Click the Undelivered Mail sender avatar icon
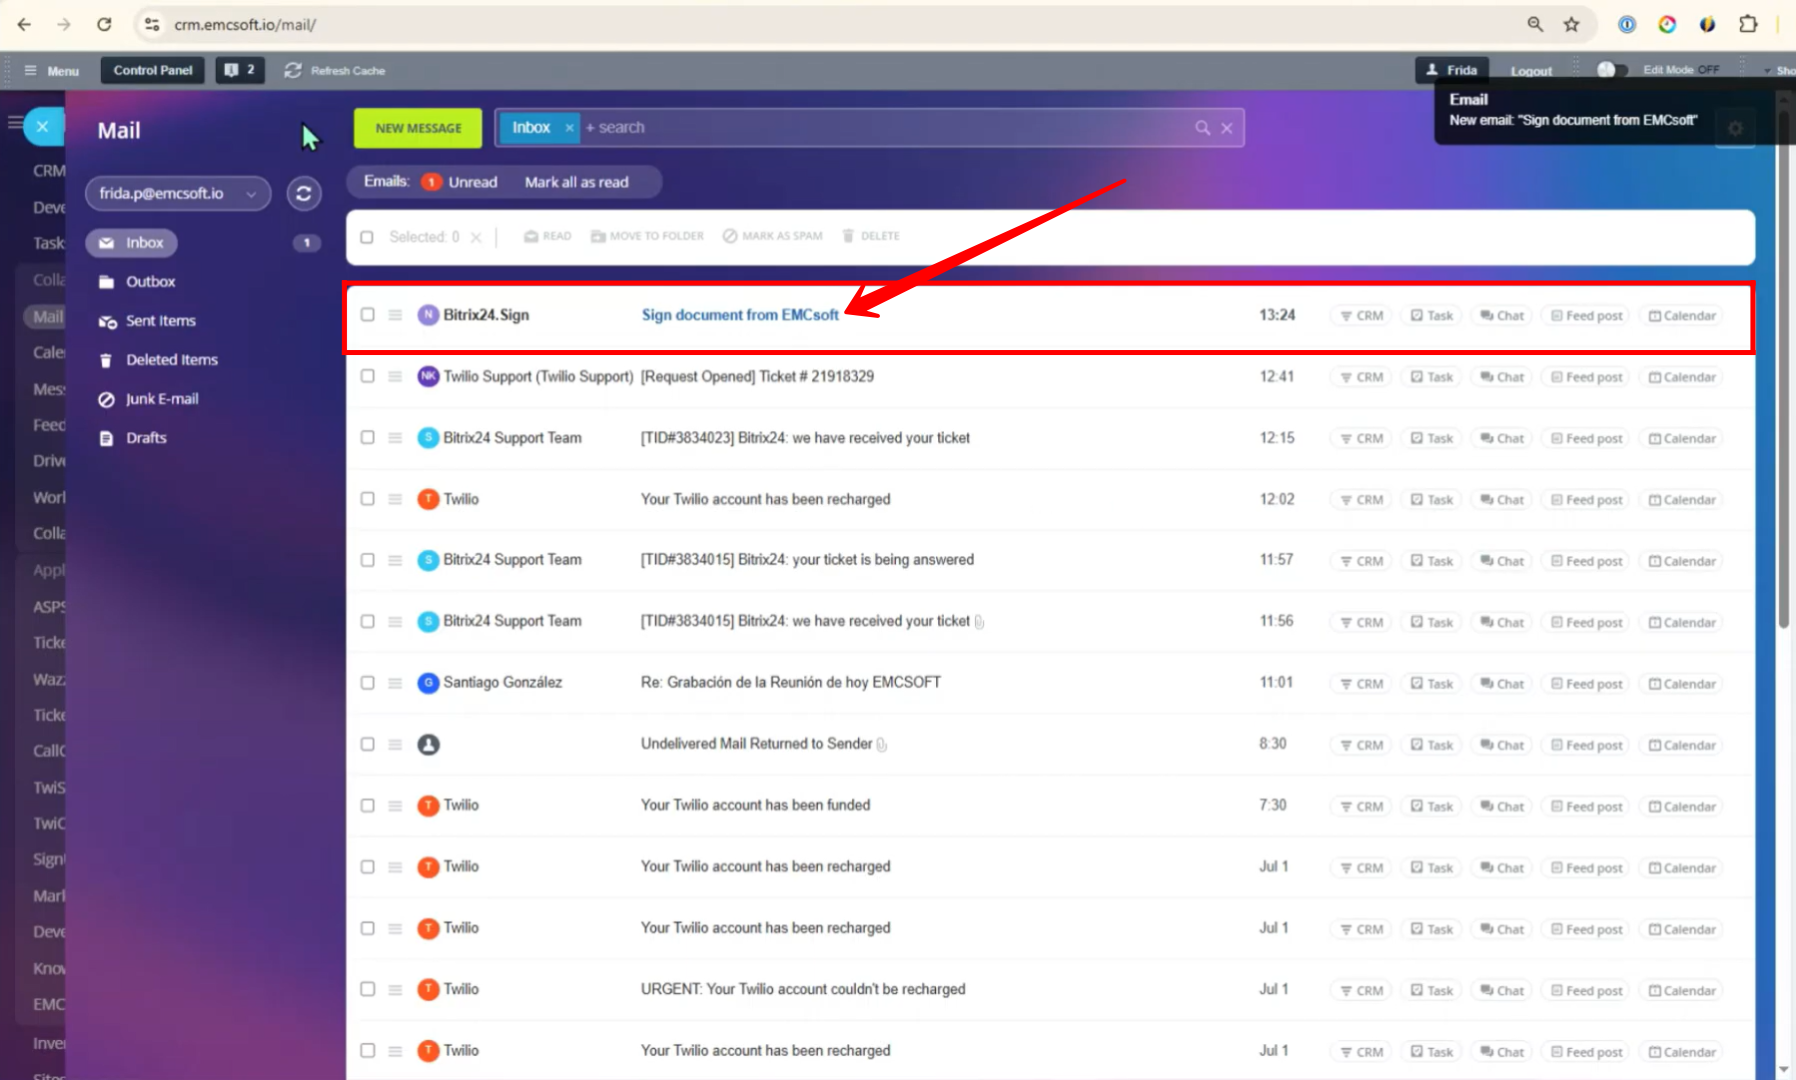Viewport: 1796px width, 1080px height. [x=428, y=744]
